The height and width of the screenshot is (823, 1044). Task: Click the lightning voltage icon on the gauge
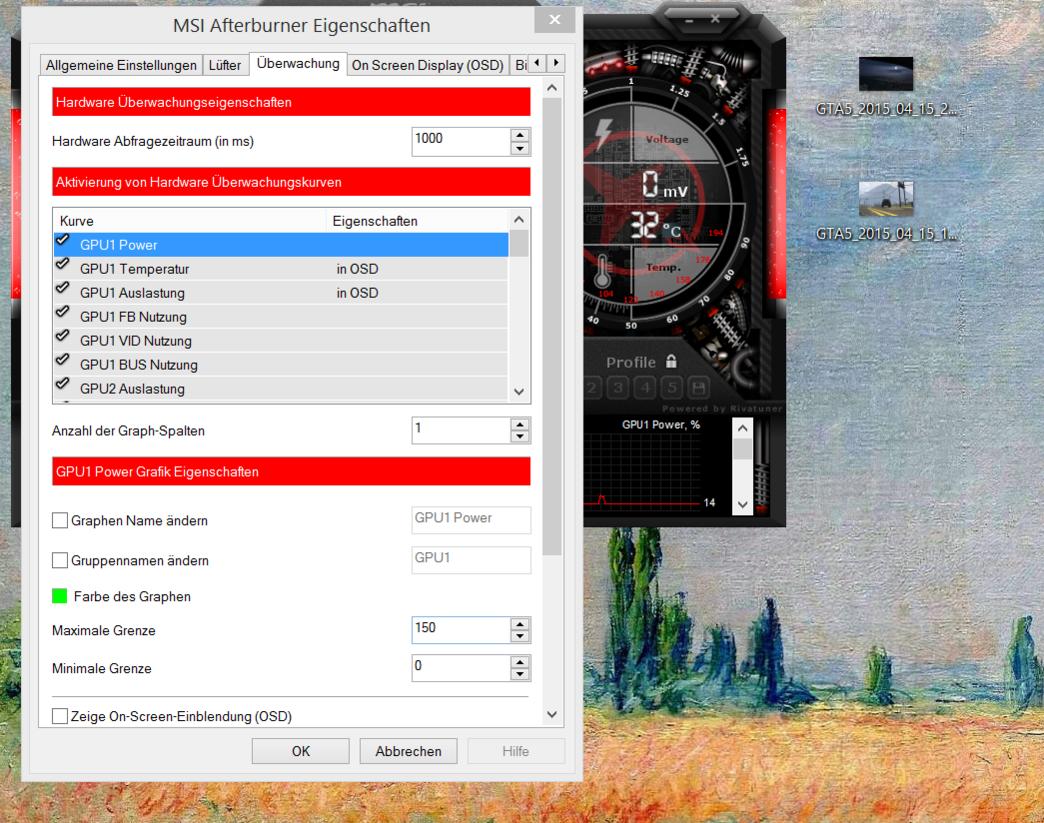(x=604, y=133)
